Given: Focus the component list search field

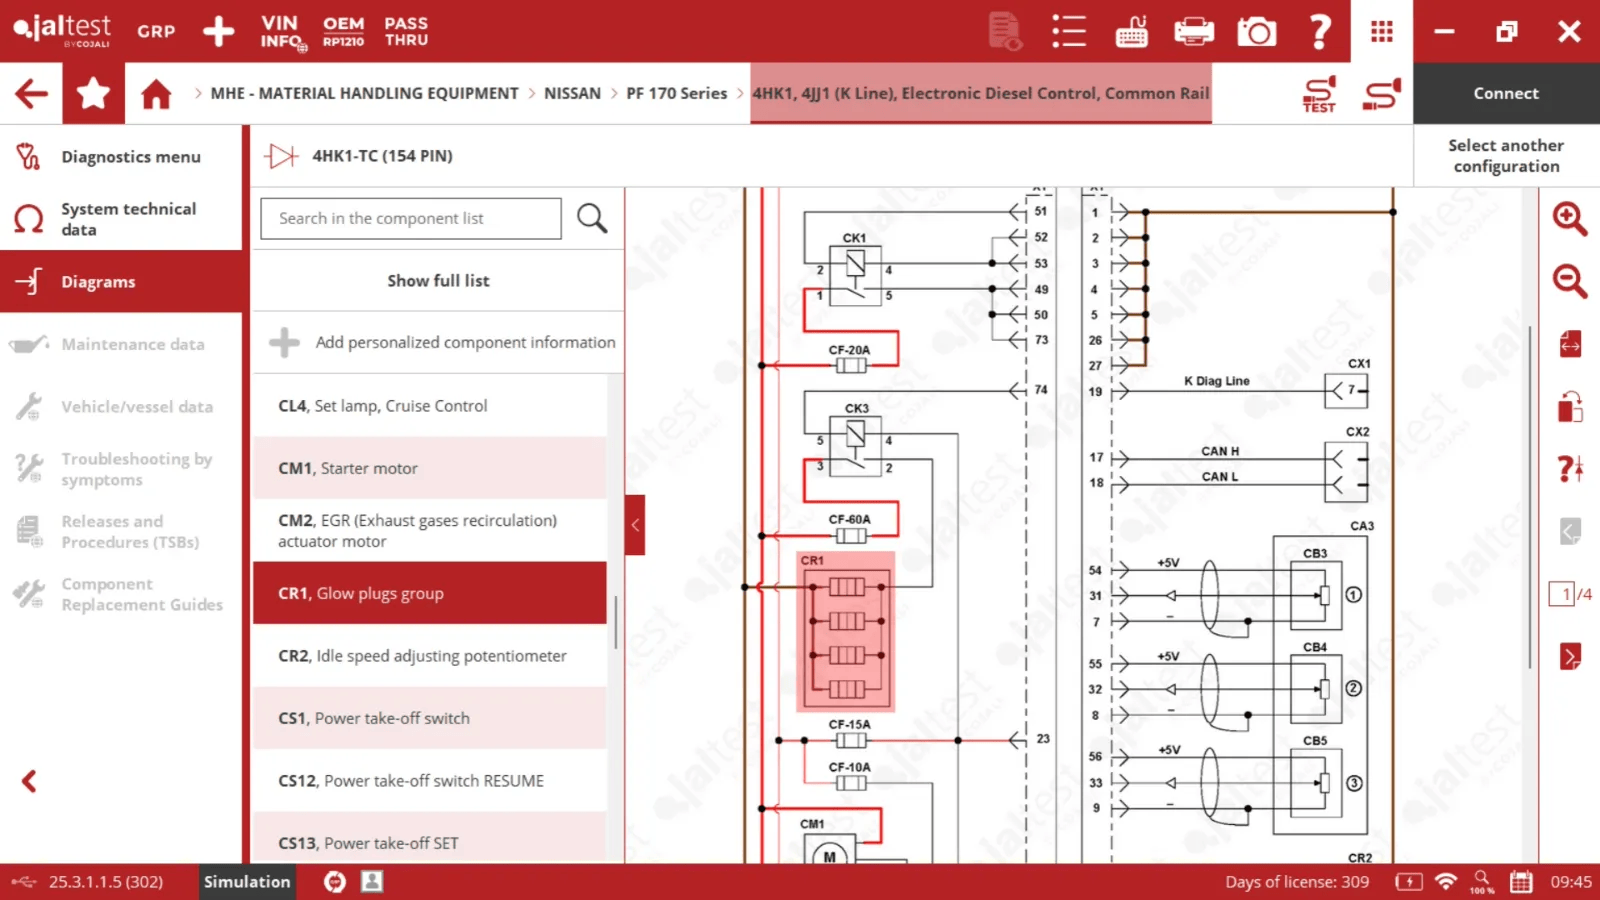Looking at the screenshot, I should click(411, 218).
